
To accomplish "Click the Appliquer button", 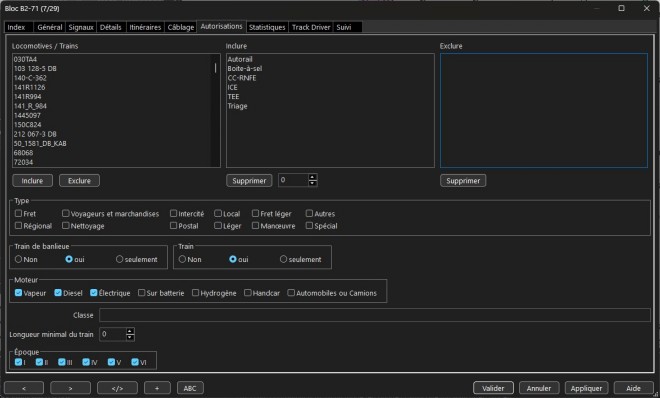I will coord(586,388).
